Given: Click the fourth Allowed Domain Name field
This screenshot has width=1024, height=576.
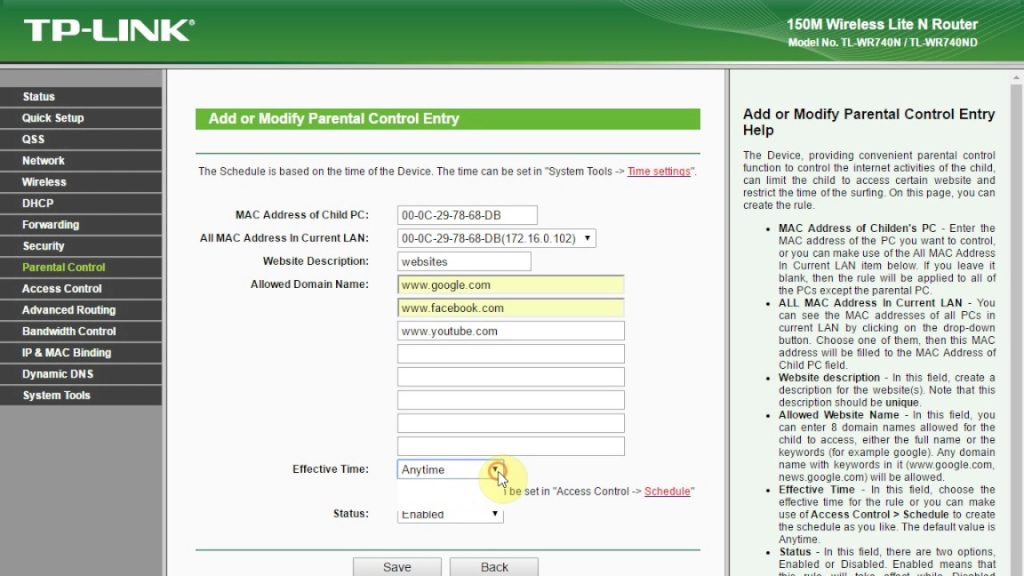Looking at the screenshot, I should pyautogui.click(x=511, y=354).
